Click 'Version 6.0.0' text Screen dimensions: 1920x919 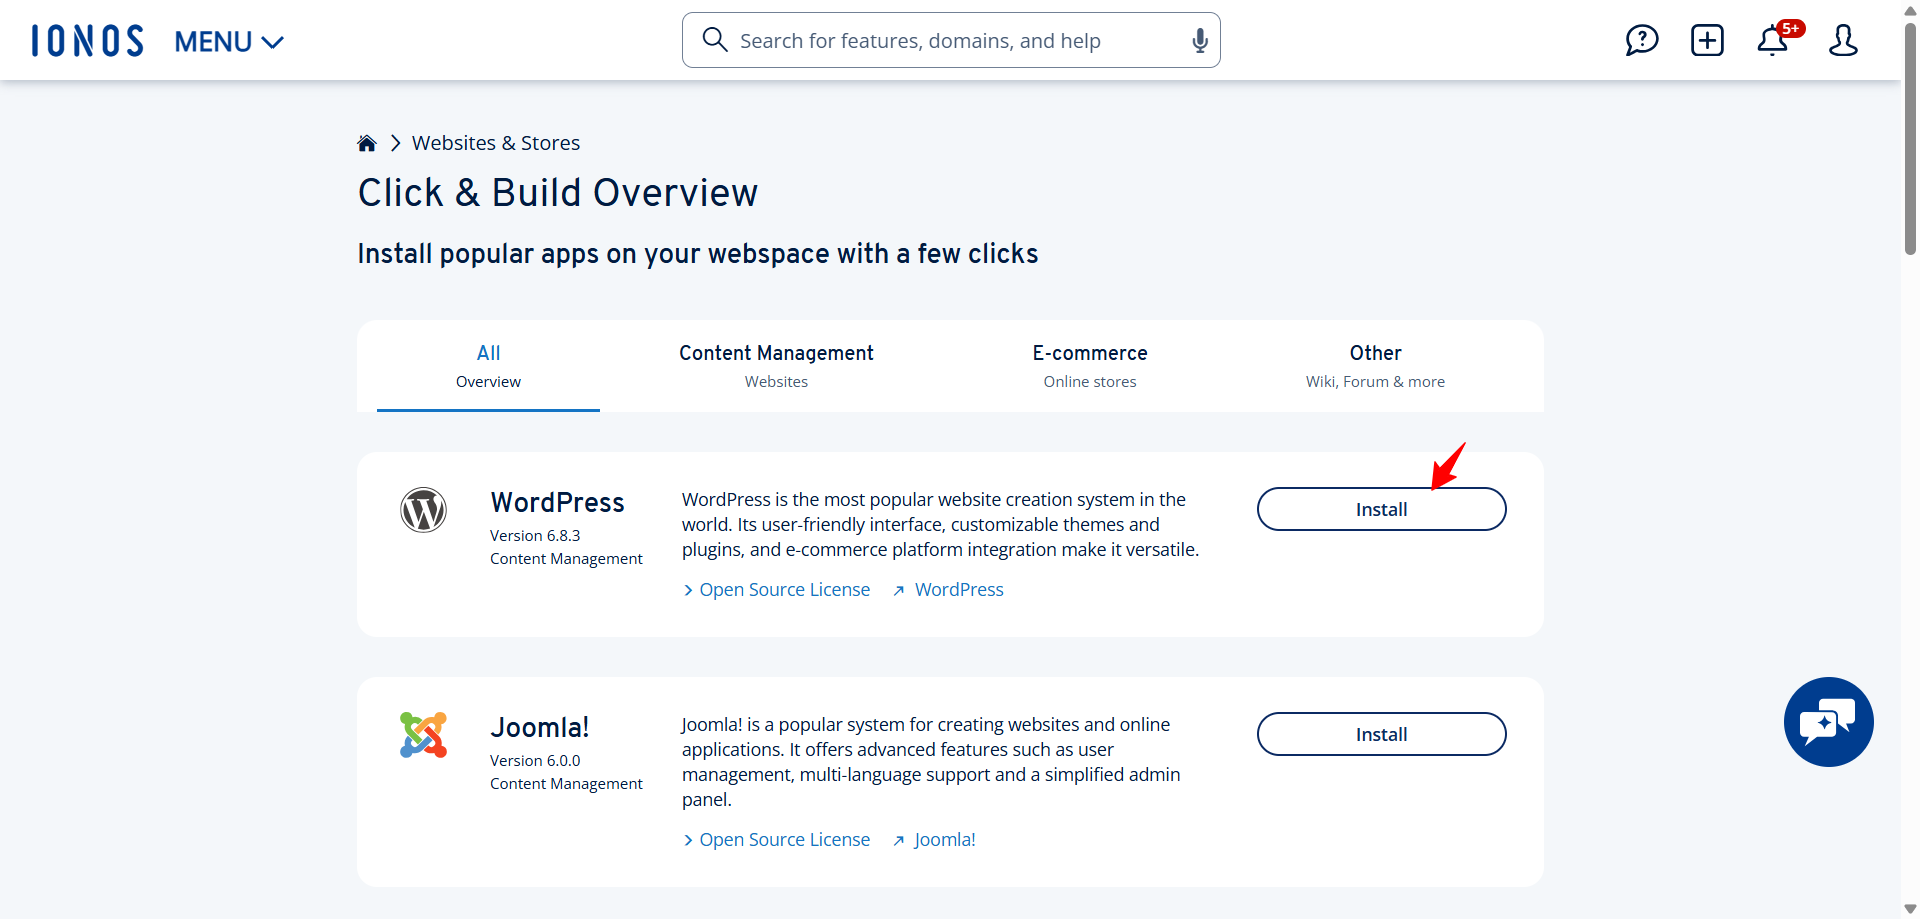coord(535,761)
